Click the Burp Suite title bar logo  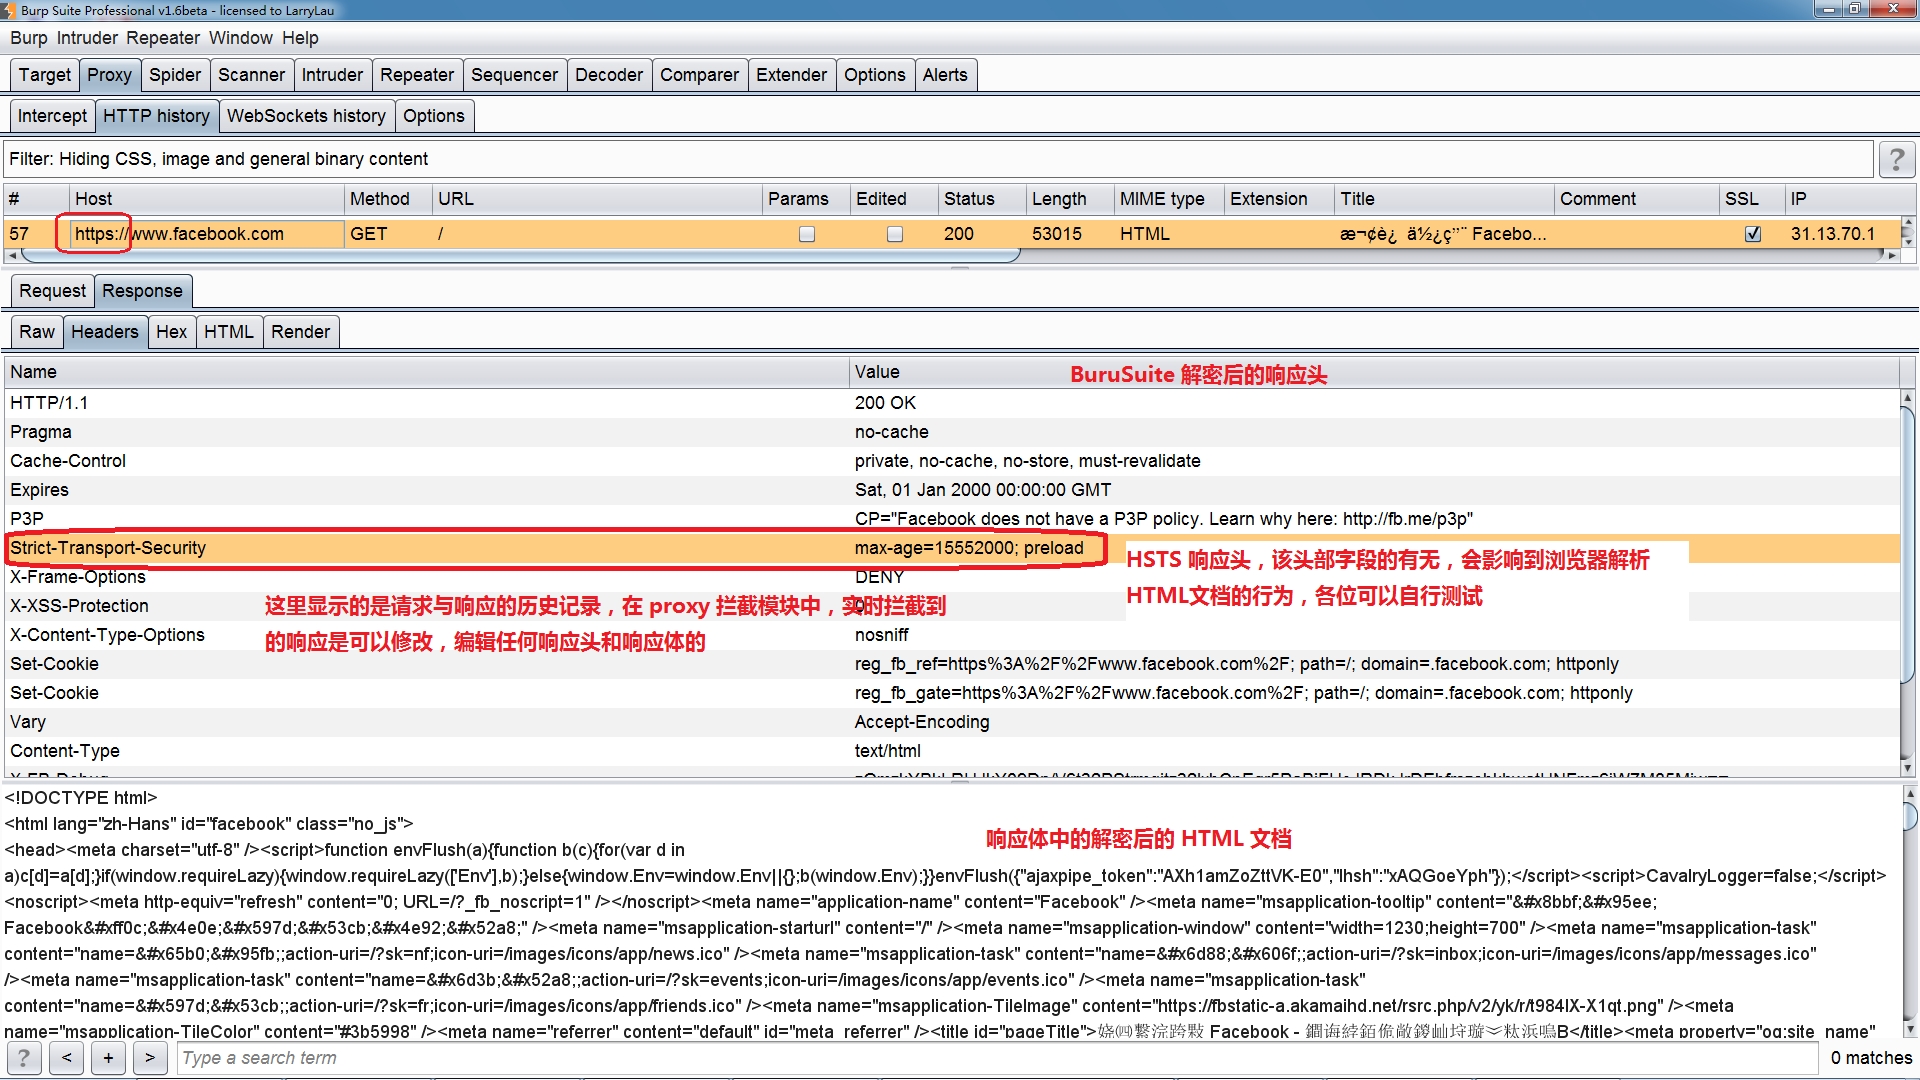click(x=9, y=10)
